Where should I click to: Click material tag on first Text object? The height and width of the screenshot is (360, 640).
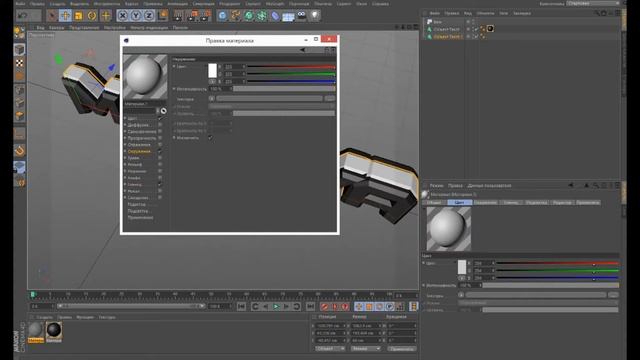tap(490, 29)
